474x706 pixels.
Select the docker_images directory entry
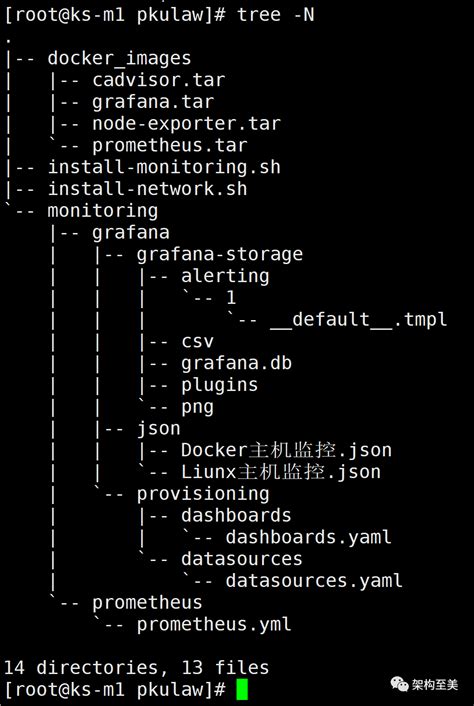tap(119, 59)
